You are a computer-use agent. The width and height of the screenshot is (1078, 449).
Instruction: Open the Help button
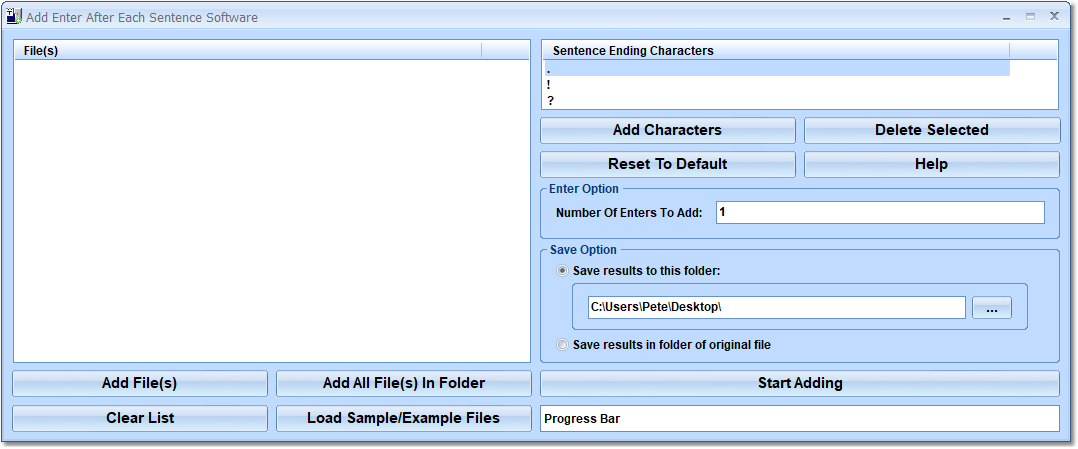[x=932, y=164]
